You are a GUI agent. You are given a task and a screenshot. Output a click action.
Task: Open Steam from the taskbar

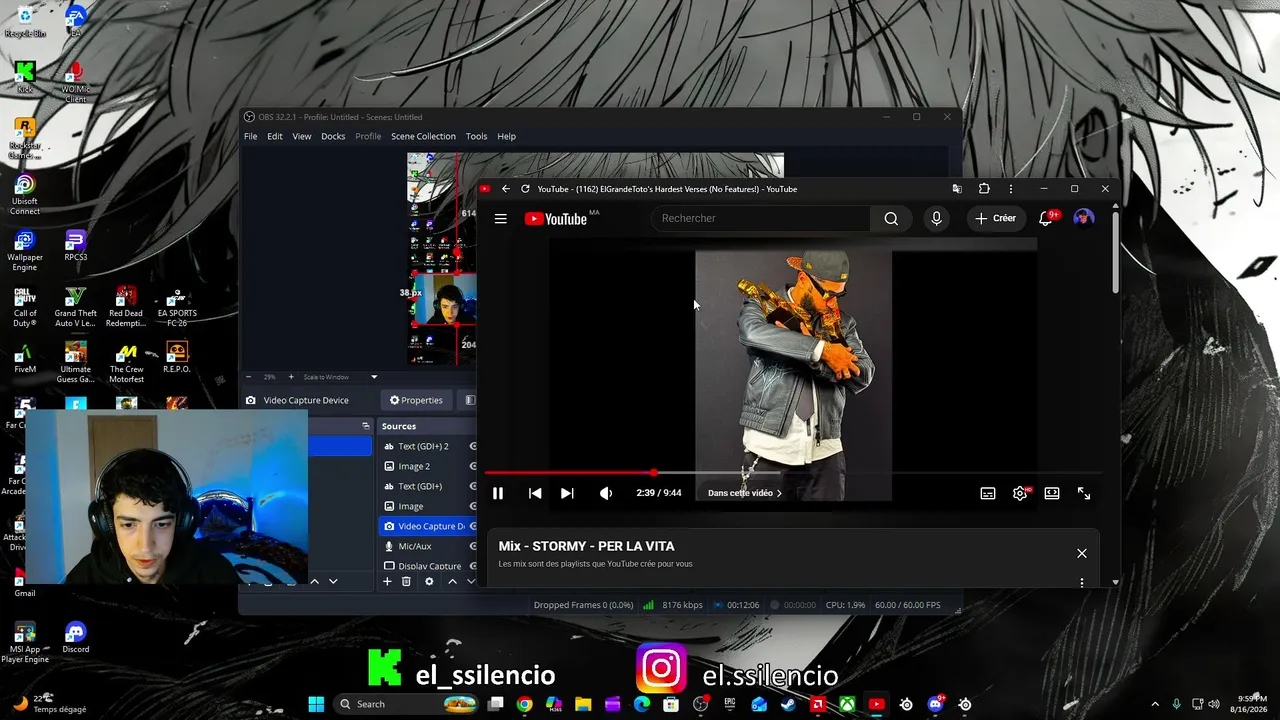tap(788, 704)
